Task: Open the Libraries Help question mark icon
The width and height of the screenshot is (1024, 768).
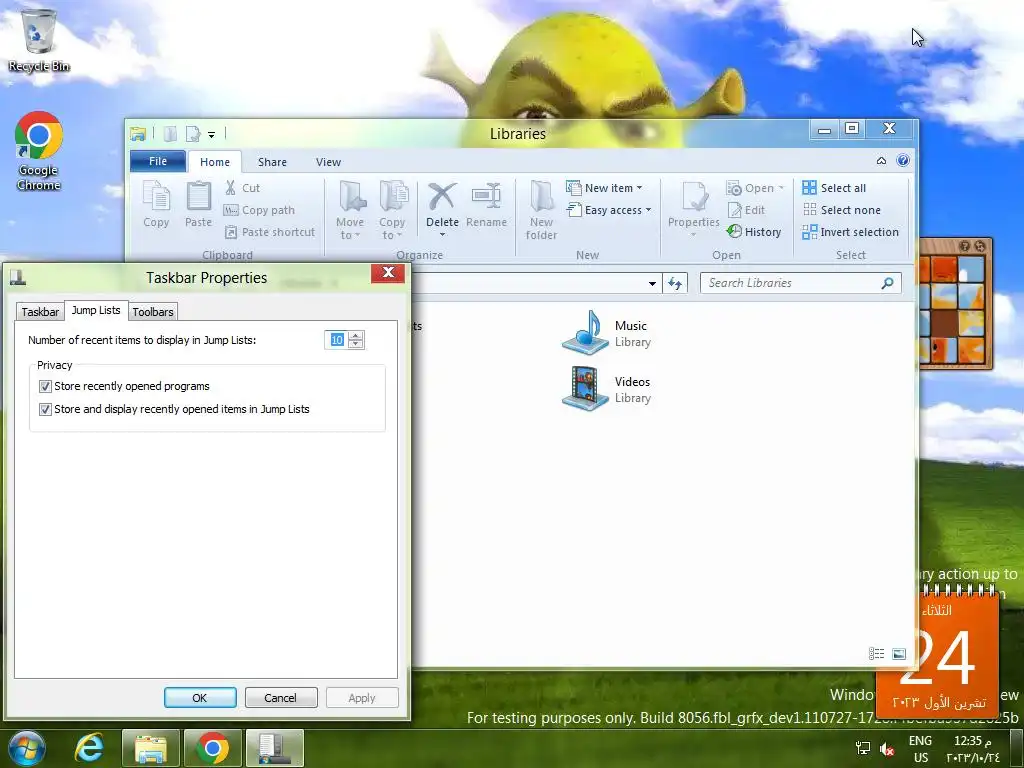Action: [903, 161]
